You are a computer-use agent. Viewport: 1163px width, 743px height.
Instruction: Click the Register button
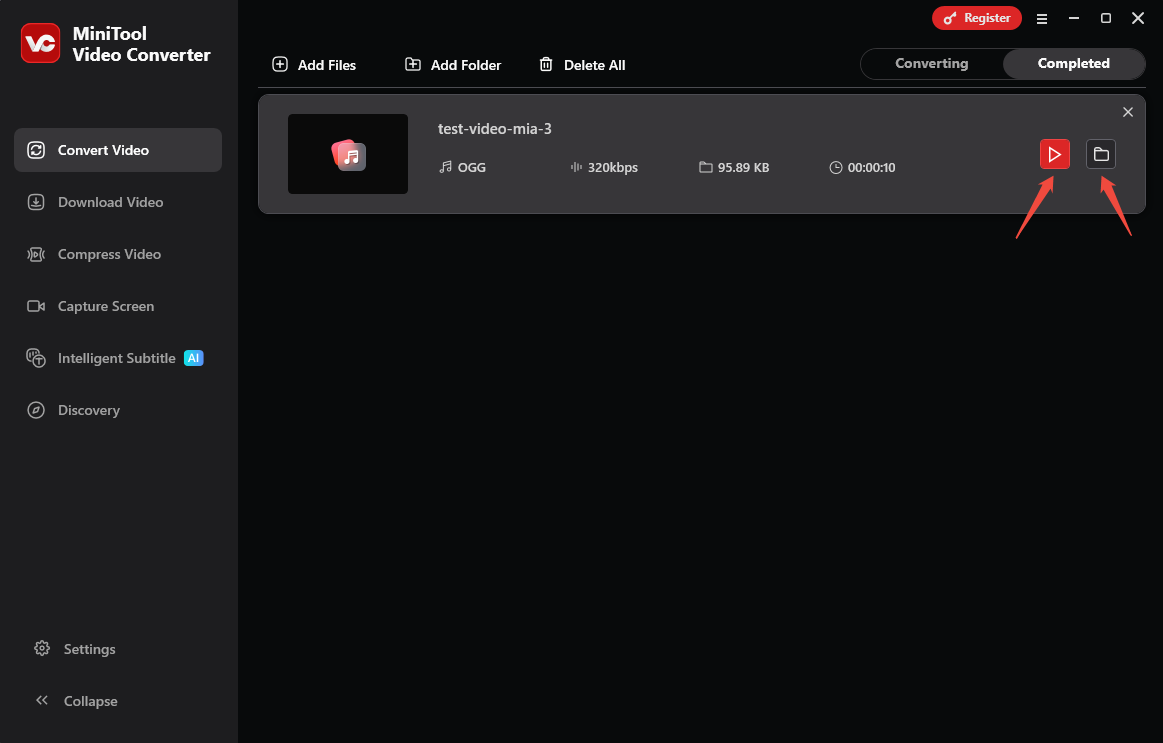(x=976, y=17)
